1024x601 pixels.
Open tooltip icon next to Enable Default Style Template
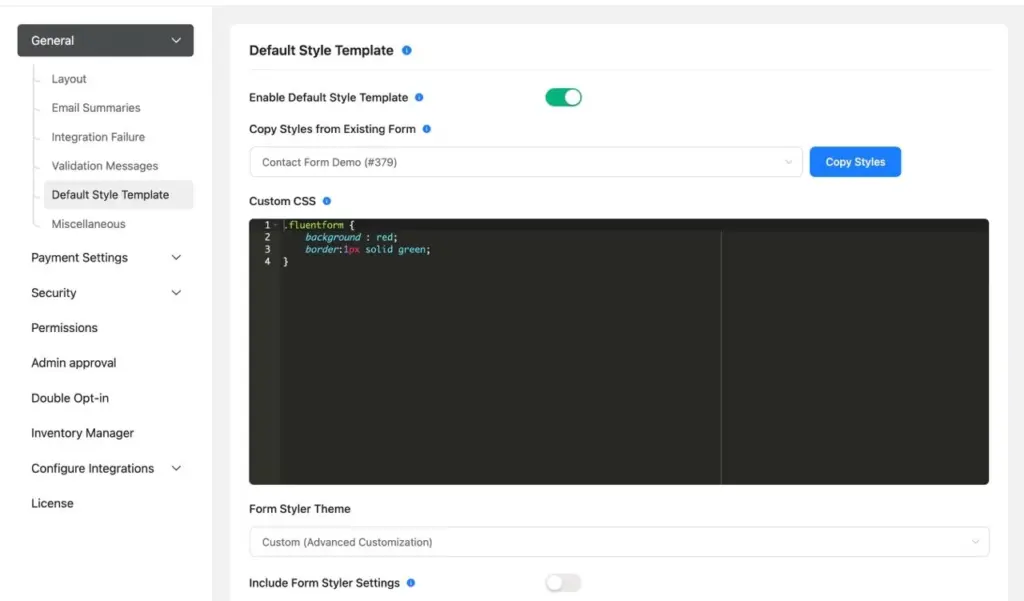[421, 98]
